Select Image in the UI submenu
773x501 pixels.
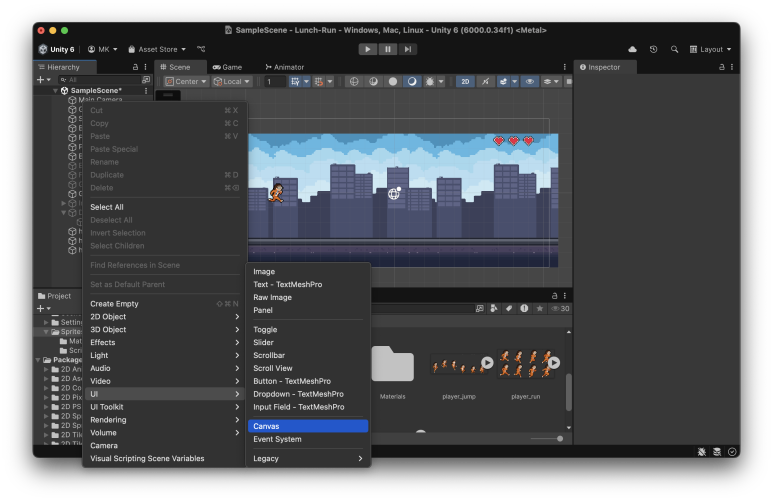tap(308, 272)
